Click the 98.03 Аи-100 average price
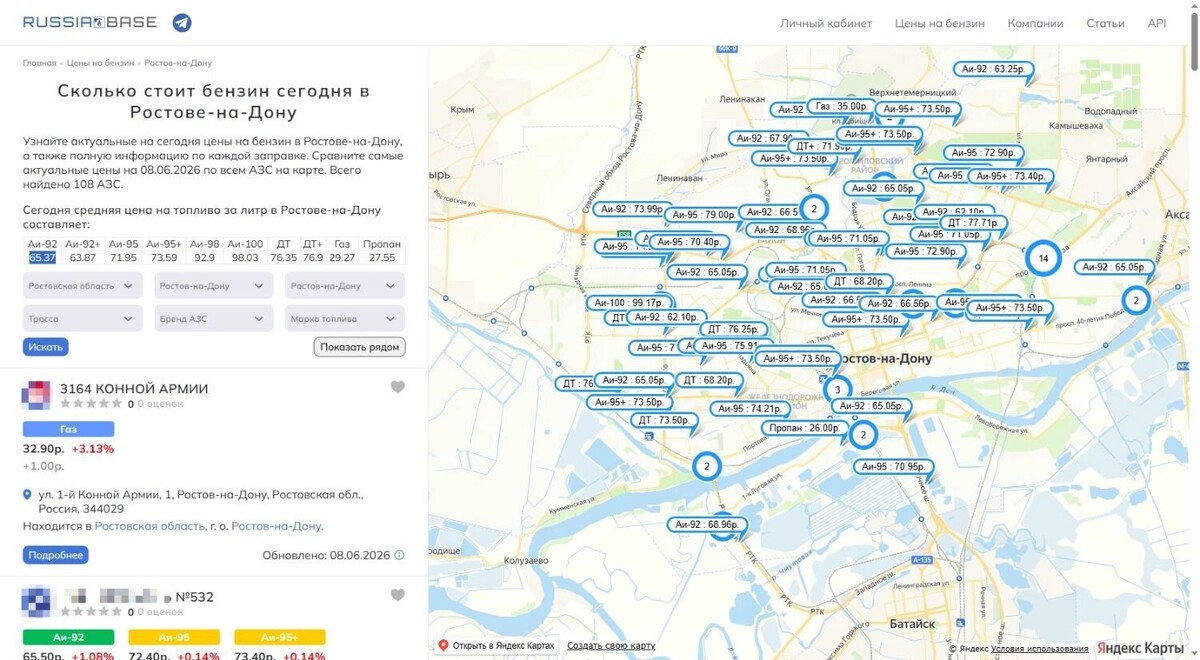1200x660 pixels. coord(245,258)
